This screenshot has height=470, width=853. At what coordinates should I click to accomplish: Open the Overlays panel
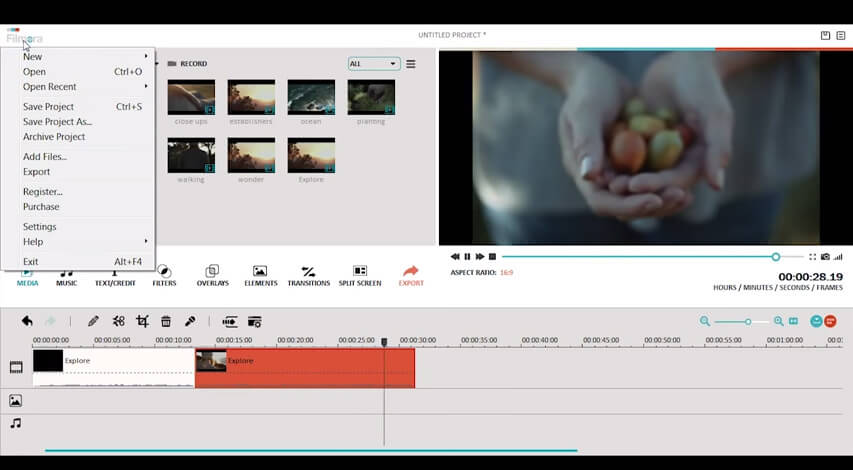pos(213,276)
